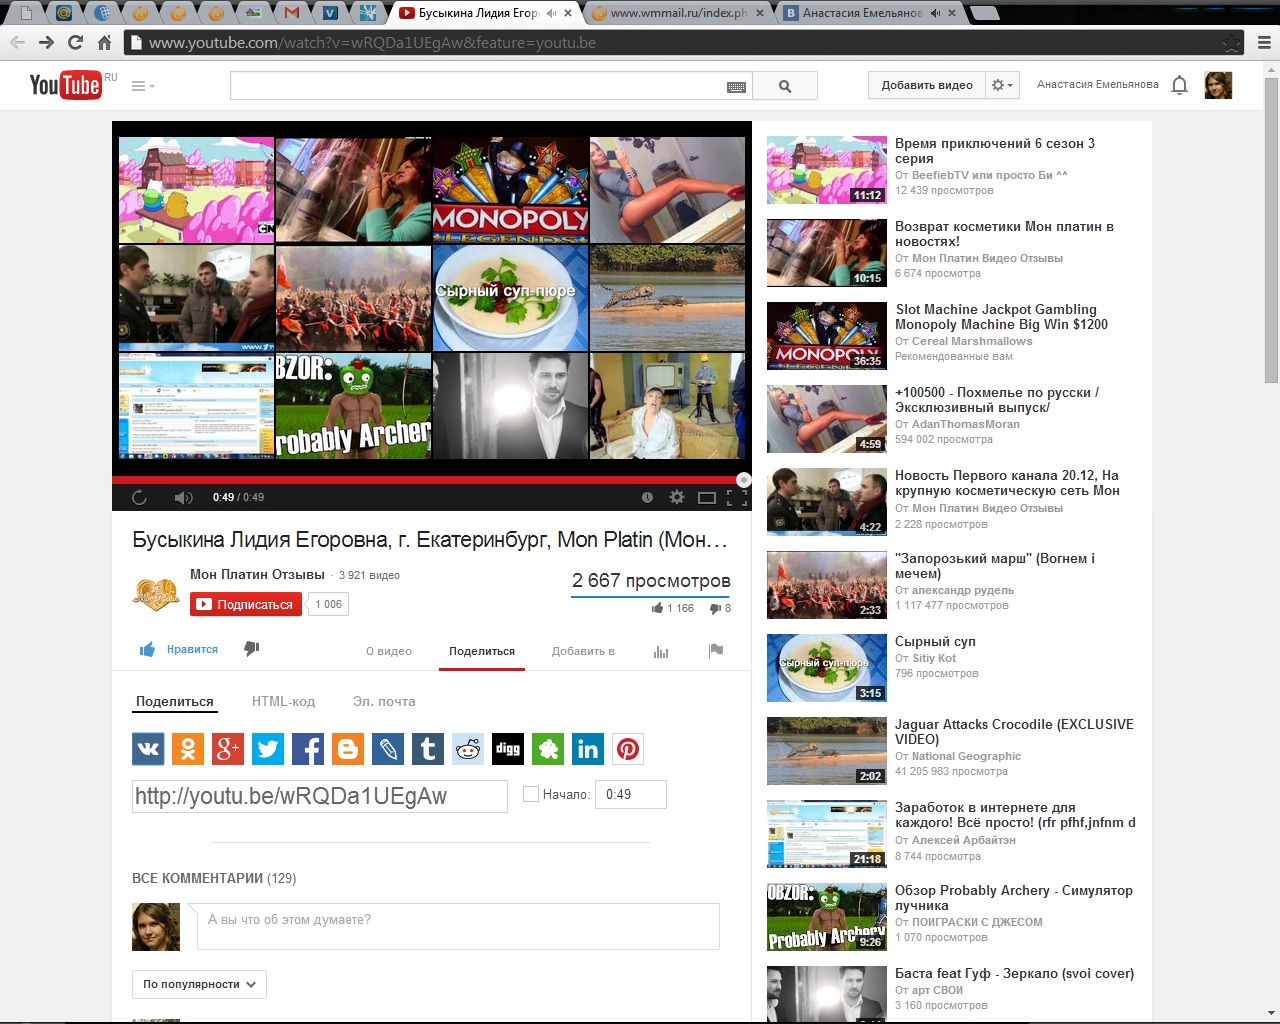Share video on LiveJournal pencil icon
Viewport: 1280px width, 1024px height.
(388, 748)
